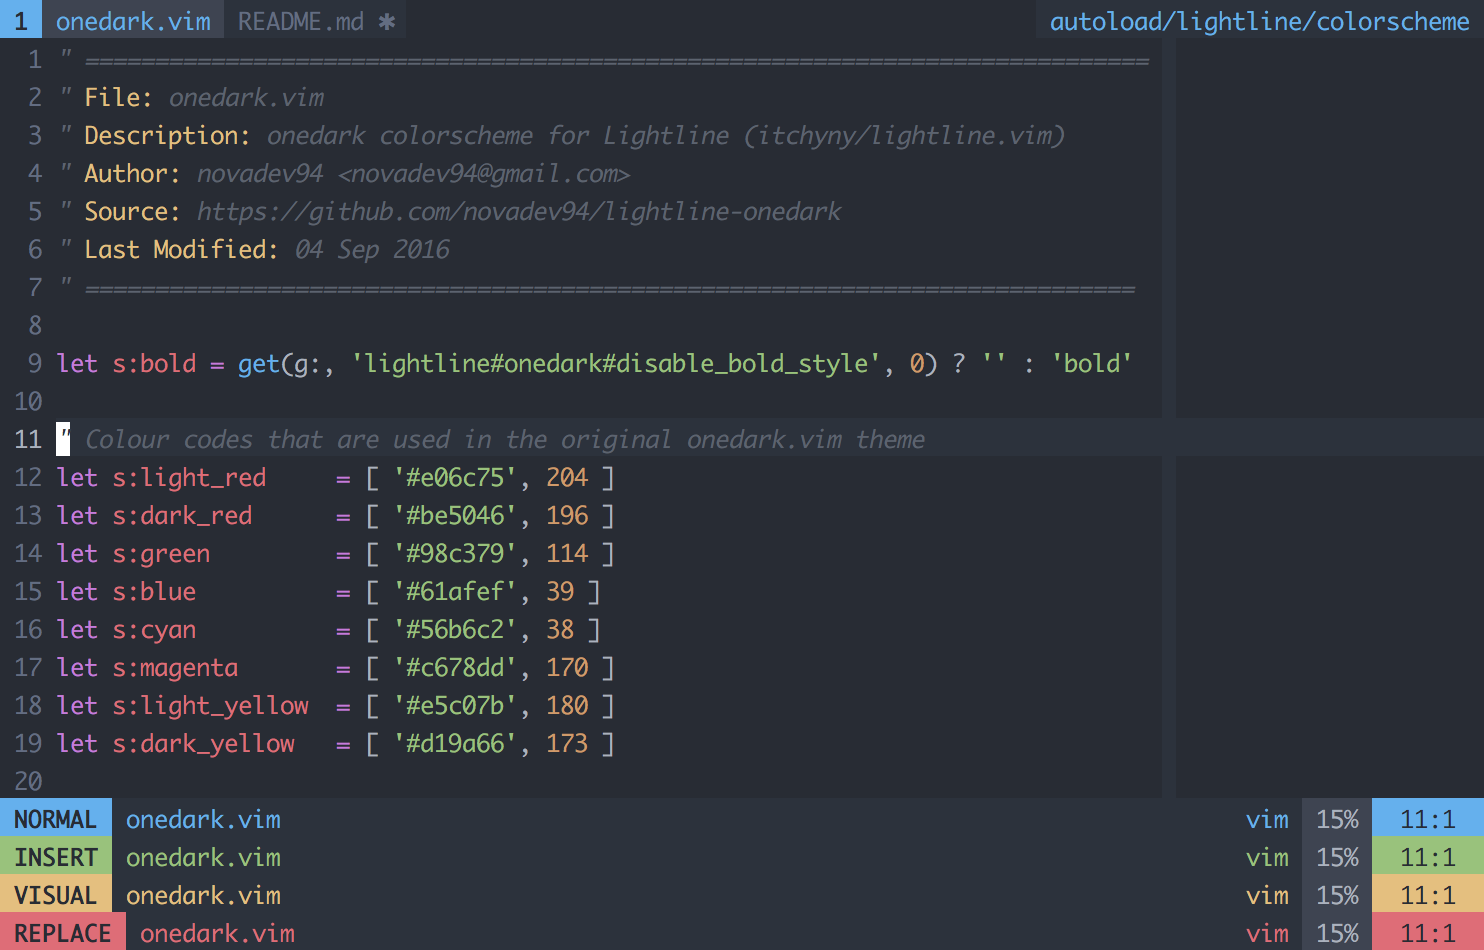Click the '04 Sep 2016' last modified date

(x=372, y=249)
